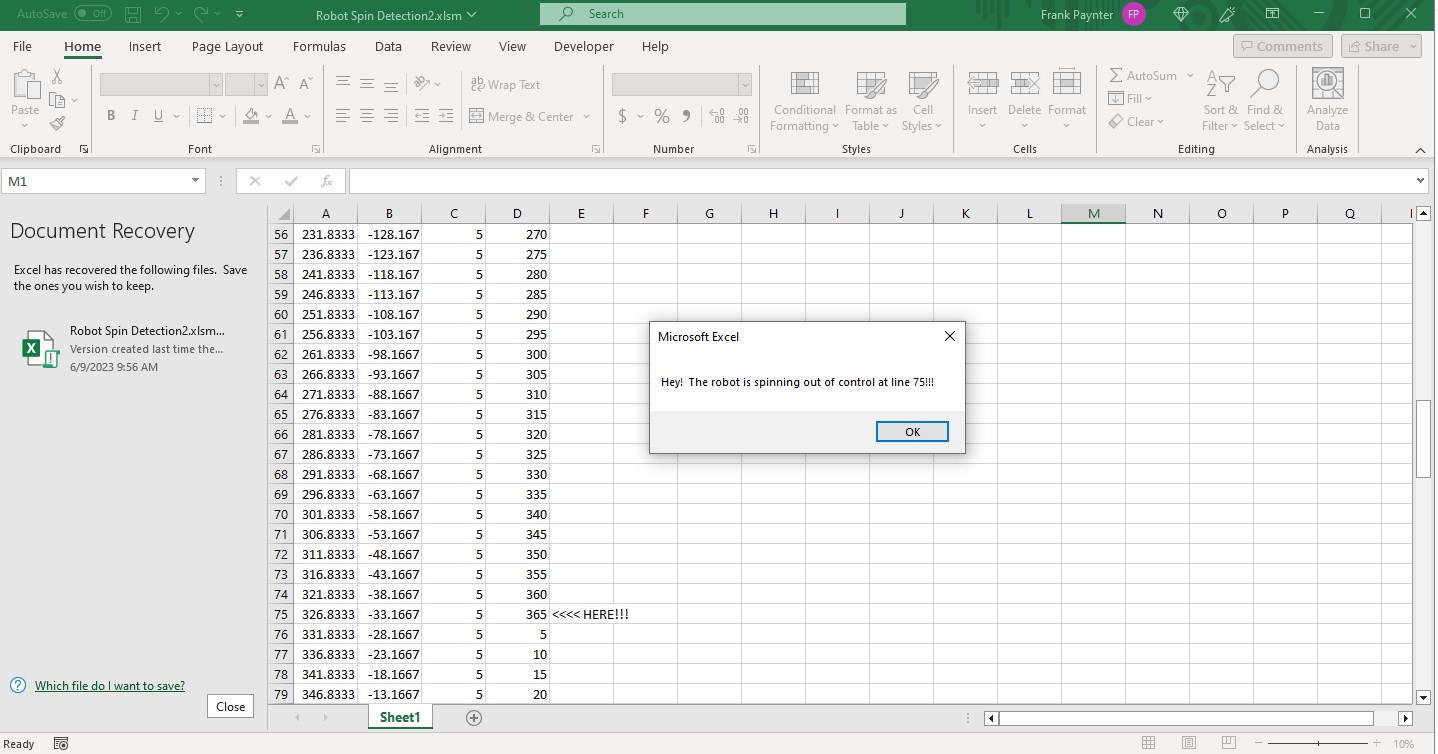Viewport: 1438px width, 754px height.
Task: Open the Help tab
Action: pyautogui.click(x=655, y=46)
